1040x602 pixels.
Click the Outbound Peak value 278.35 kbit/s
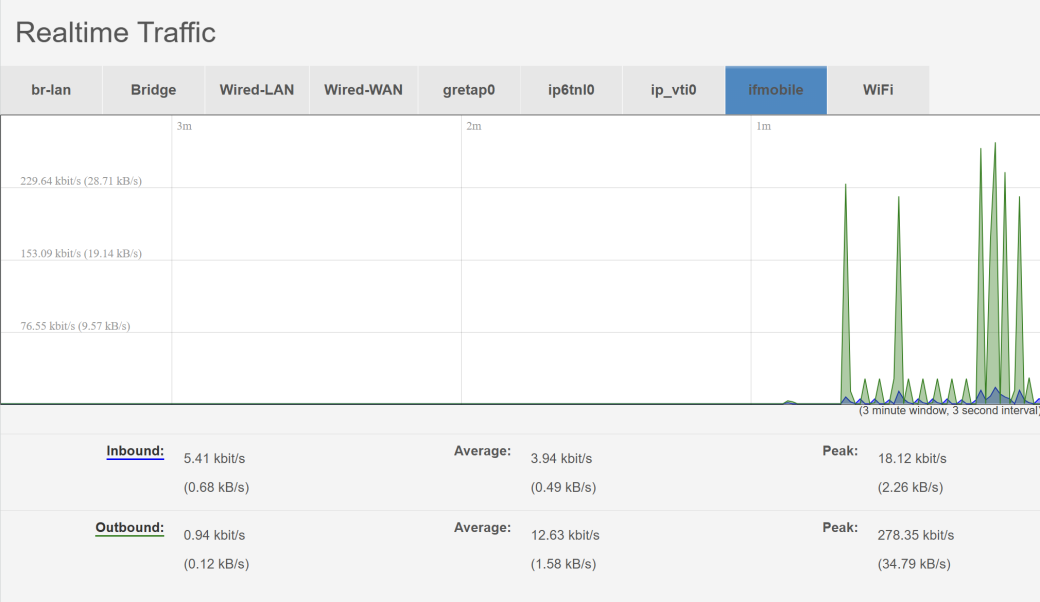[x=915, y=535]
